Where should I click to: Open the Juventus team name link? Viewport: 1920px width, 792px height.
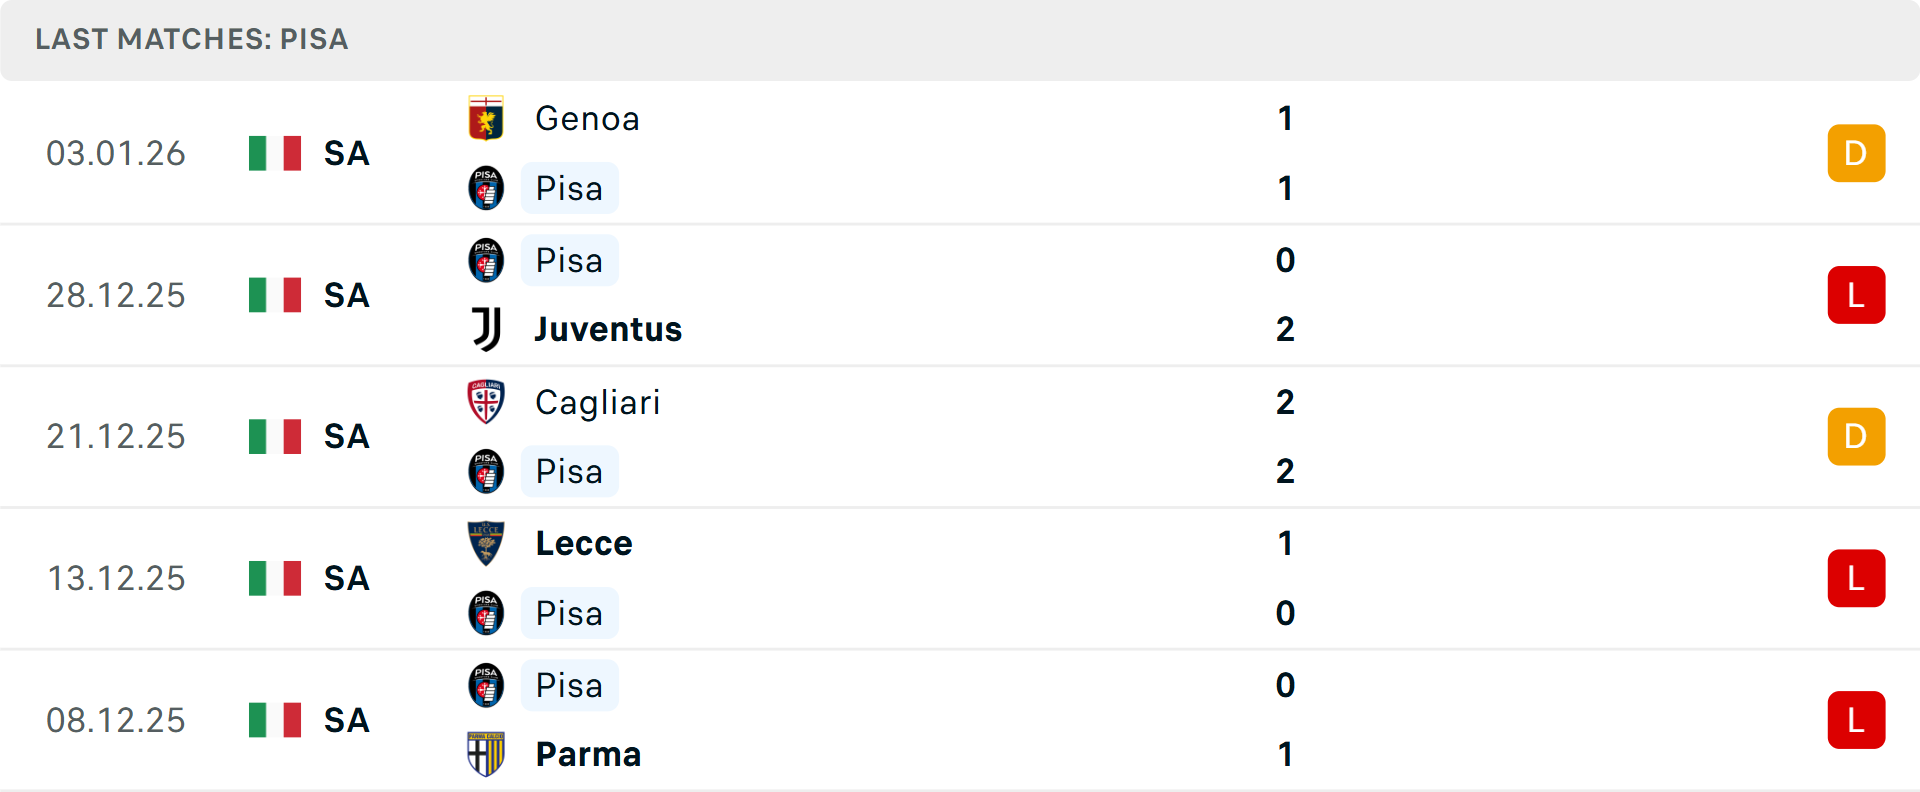coord(608,329)
